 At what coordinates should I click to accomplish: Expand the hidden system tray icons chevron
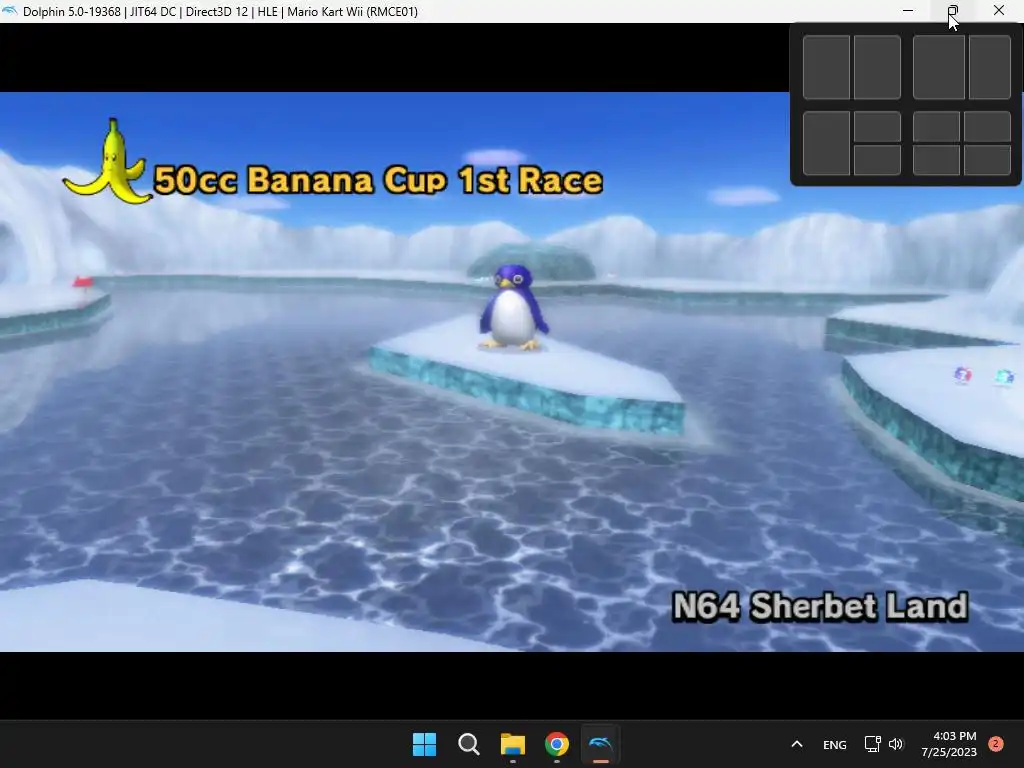point(797,744)
